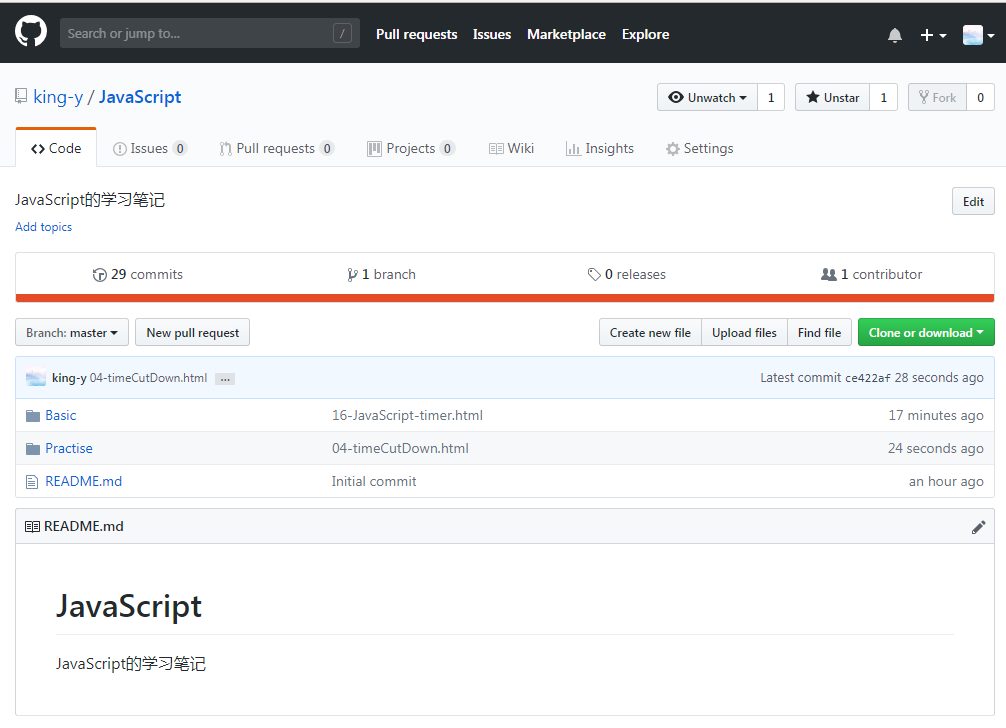1006x728 pixels.
Task: View the 1 contributor page
Action: click(x=871, y=275)
